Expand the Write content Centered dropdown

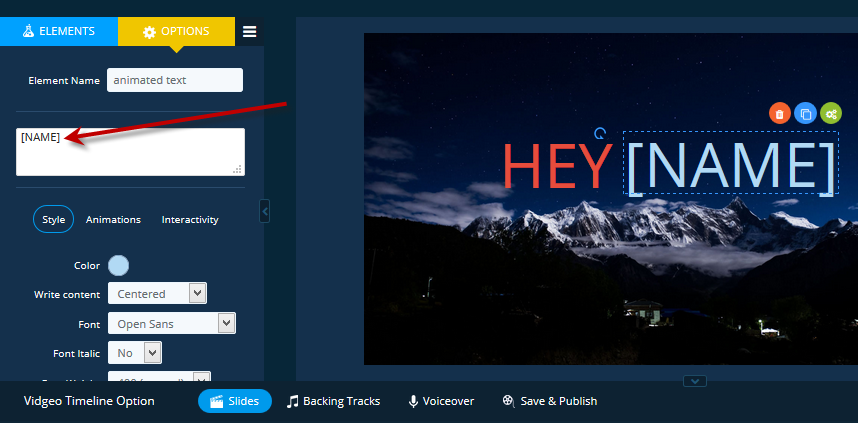click(x=157, y=293)
